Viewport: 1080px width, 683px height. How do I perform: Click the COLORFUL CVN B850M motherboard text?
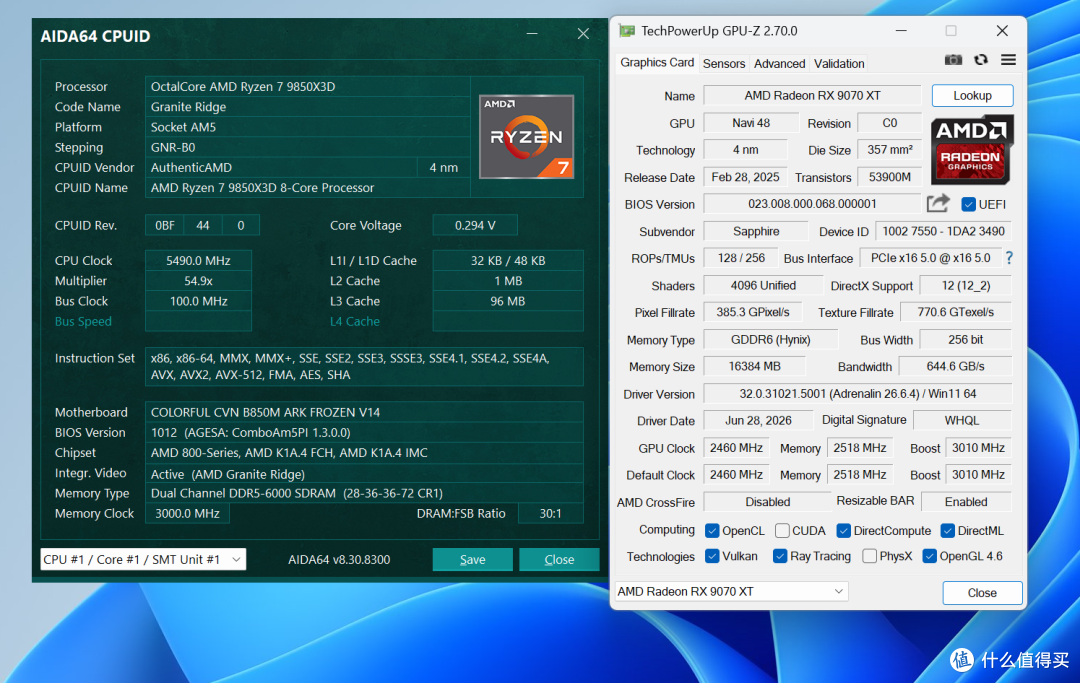[265, 412]
